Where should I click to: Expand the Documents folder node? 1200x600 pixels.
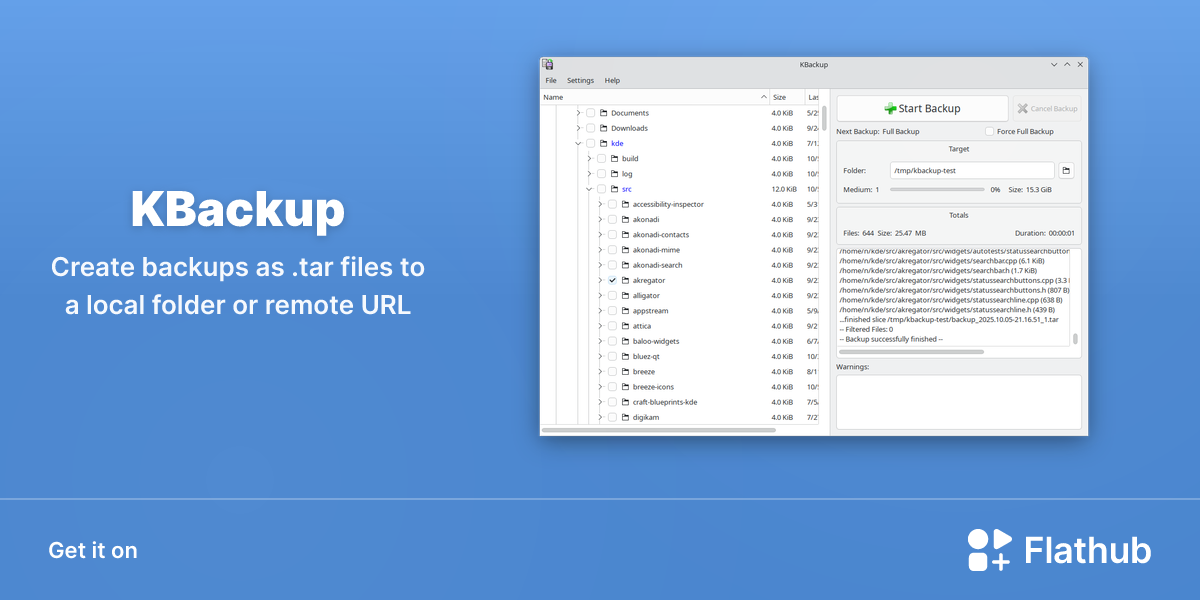tap(578, 113)
